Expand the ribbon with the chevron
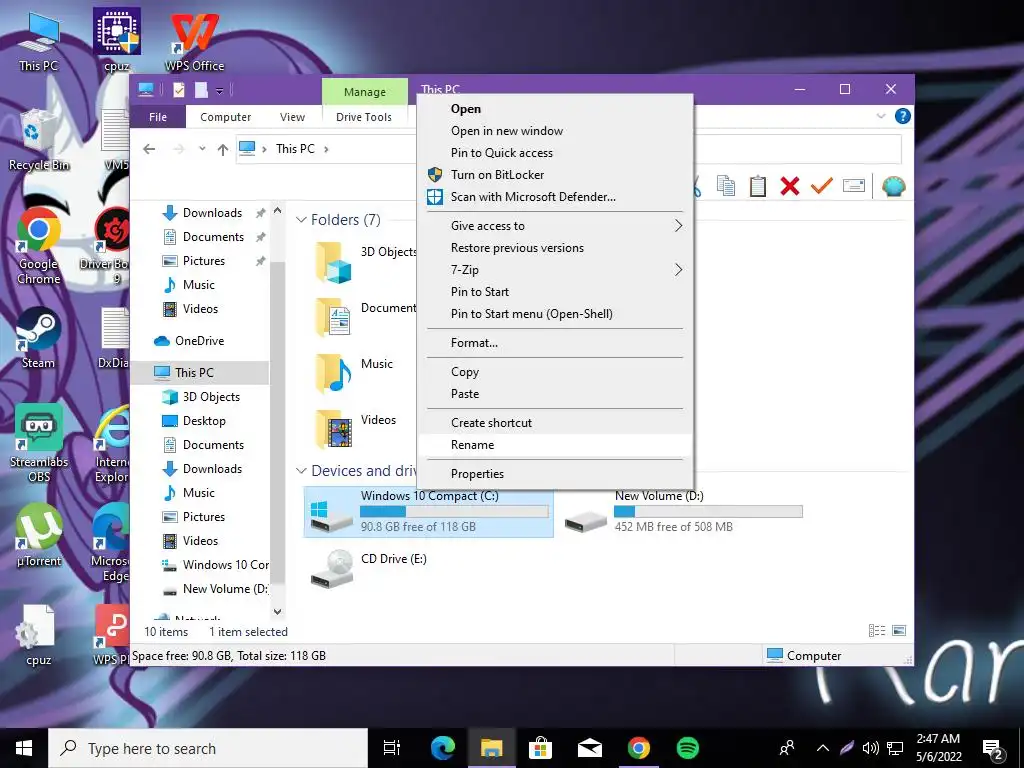 pyautogui.click(x=880, y=116)
